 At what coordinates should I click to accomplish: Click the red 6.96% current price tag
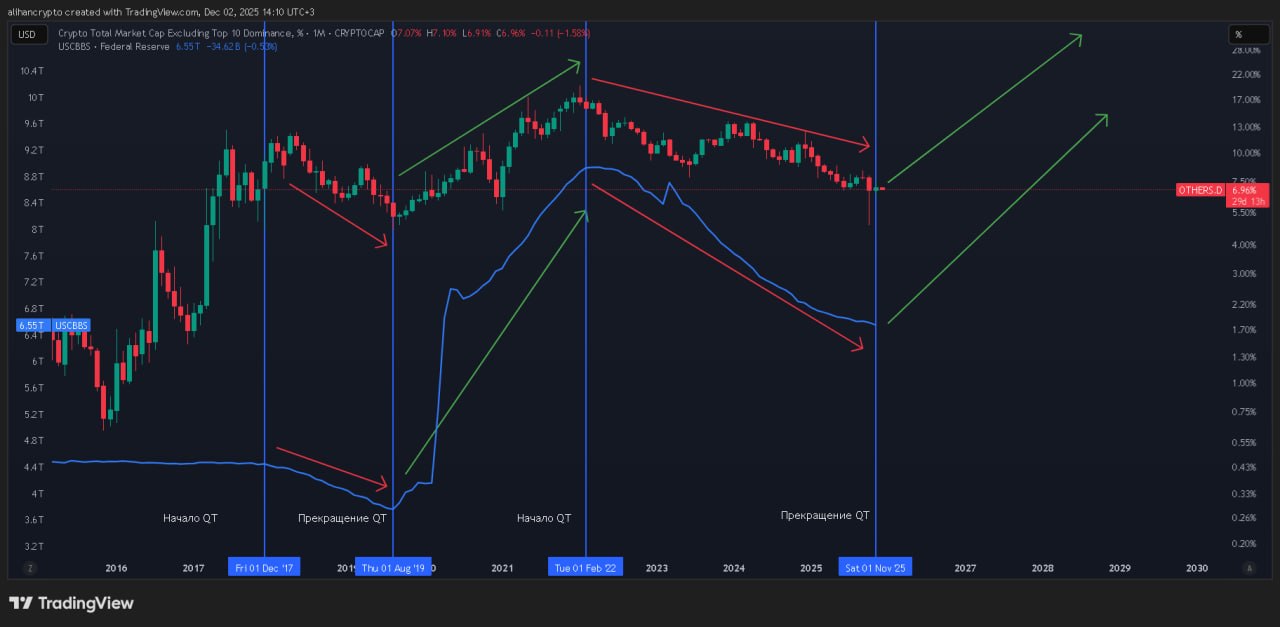(x=1246, y=190)
